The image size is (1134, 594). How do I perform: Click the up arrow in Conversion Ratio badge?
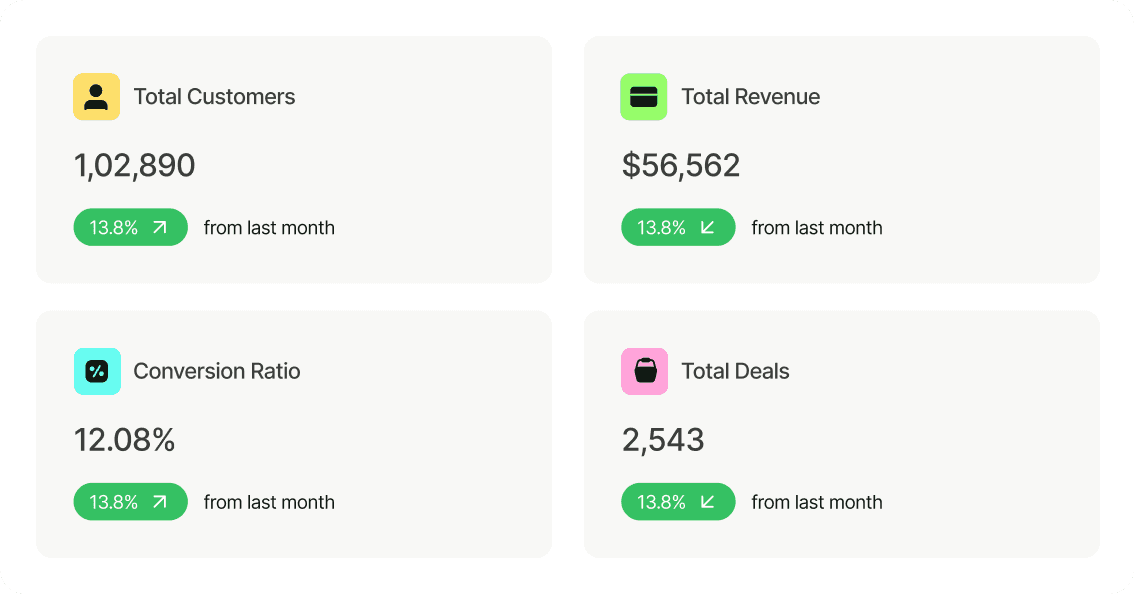click(x=160, y=502)
